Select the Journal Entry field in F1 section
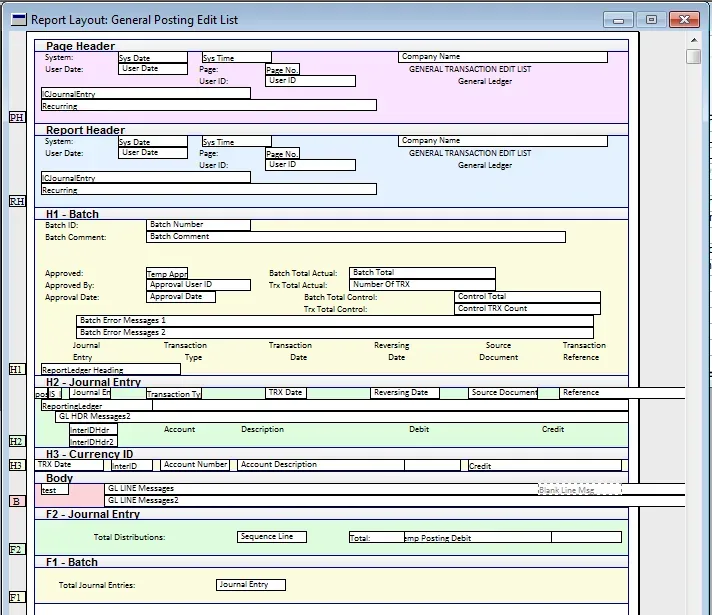Viewport: 712px width, 615px height. coord(250,585)
